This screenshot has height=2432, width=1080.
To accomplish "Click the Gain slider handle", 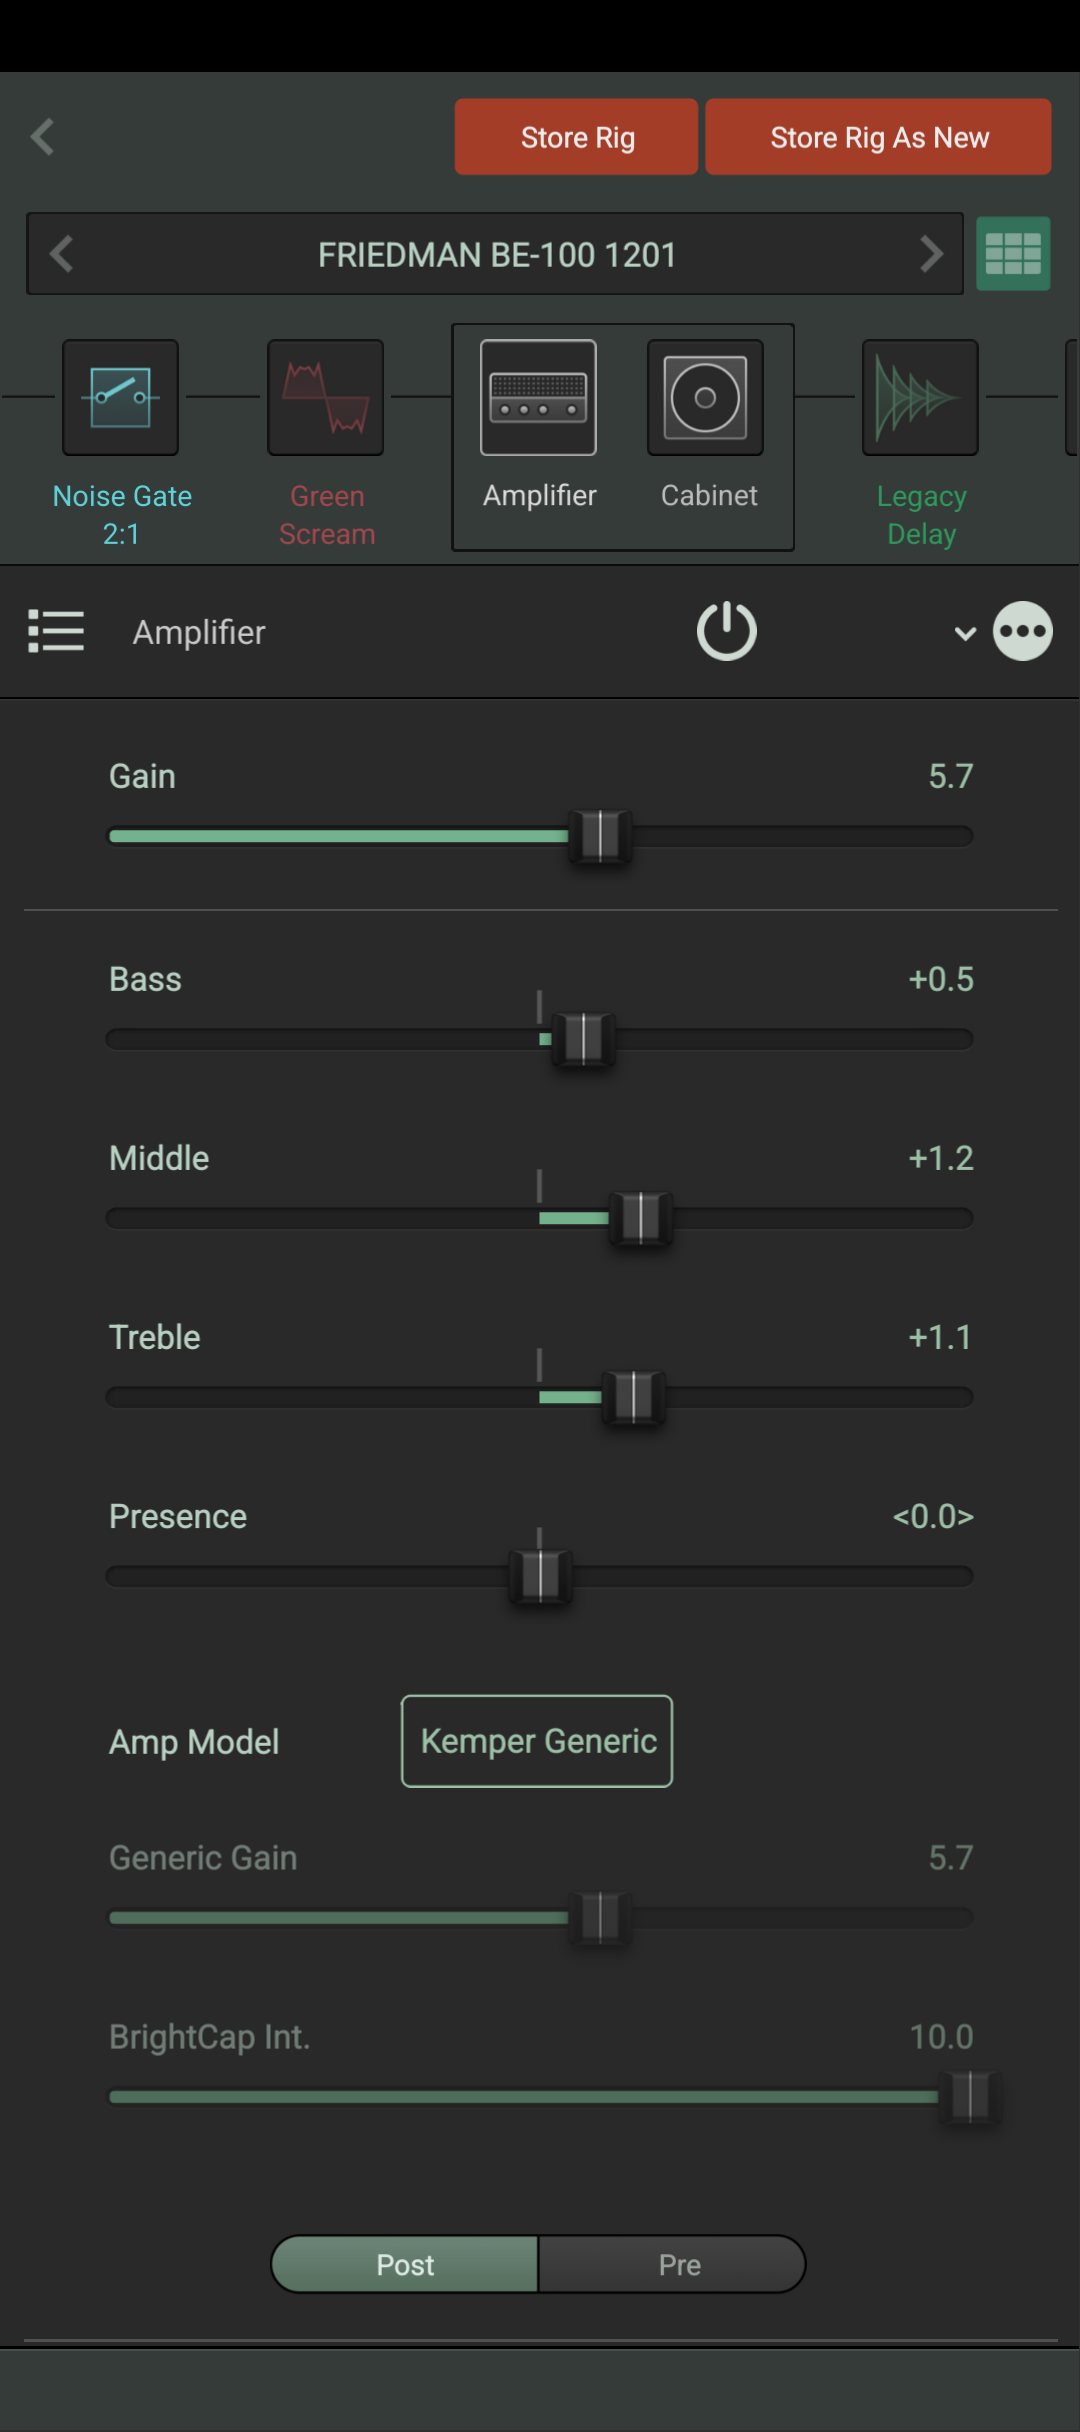I will pyautogui.click(x=600, y=836).
